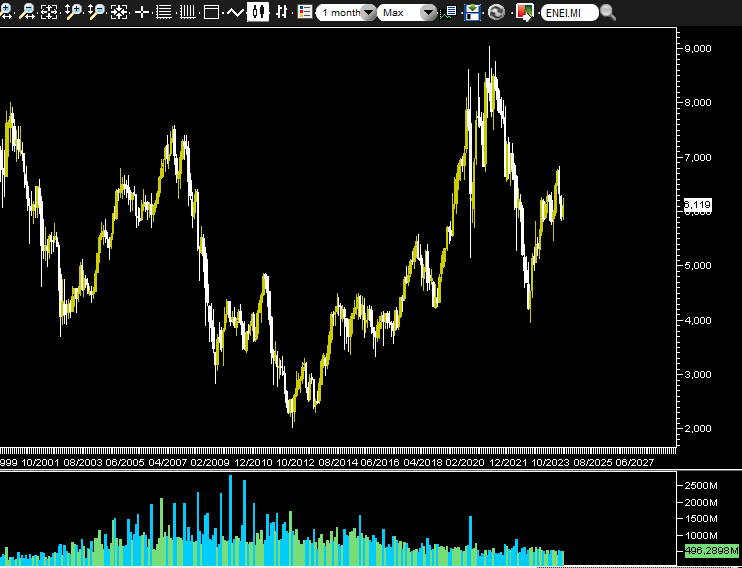Click the green volume value label
The width and height of the screenshot is (742, 568).
click(711, 551)
